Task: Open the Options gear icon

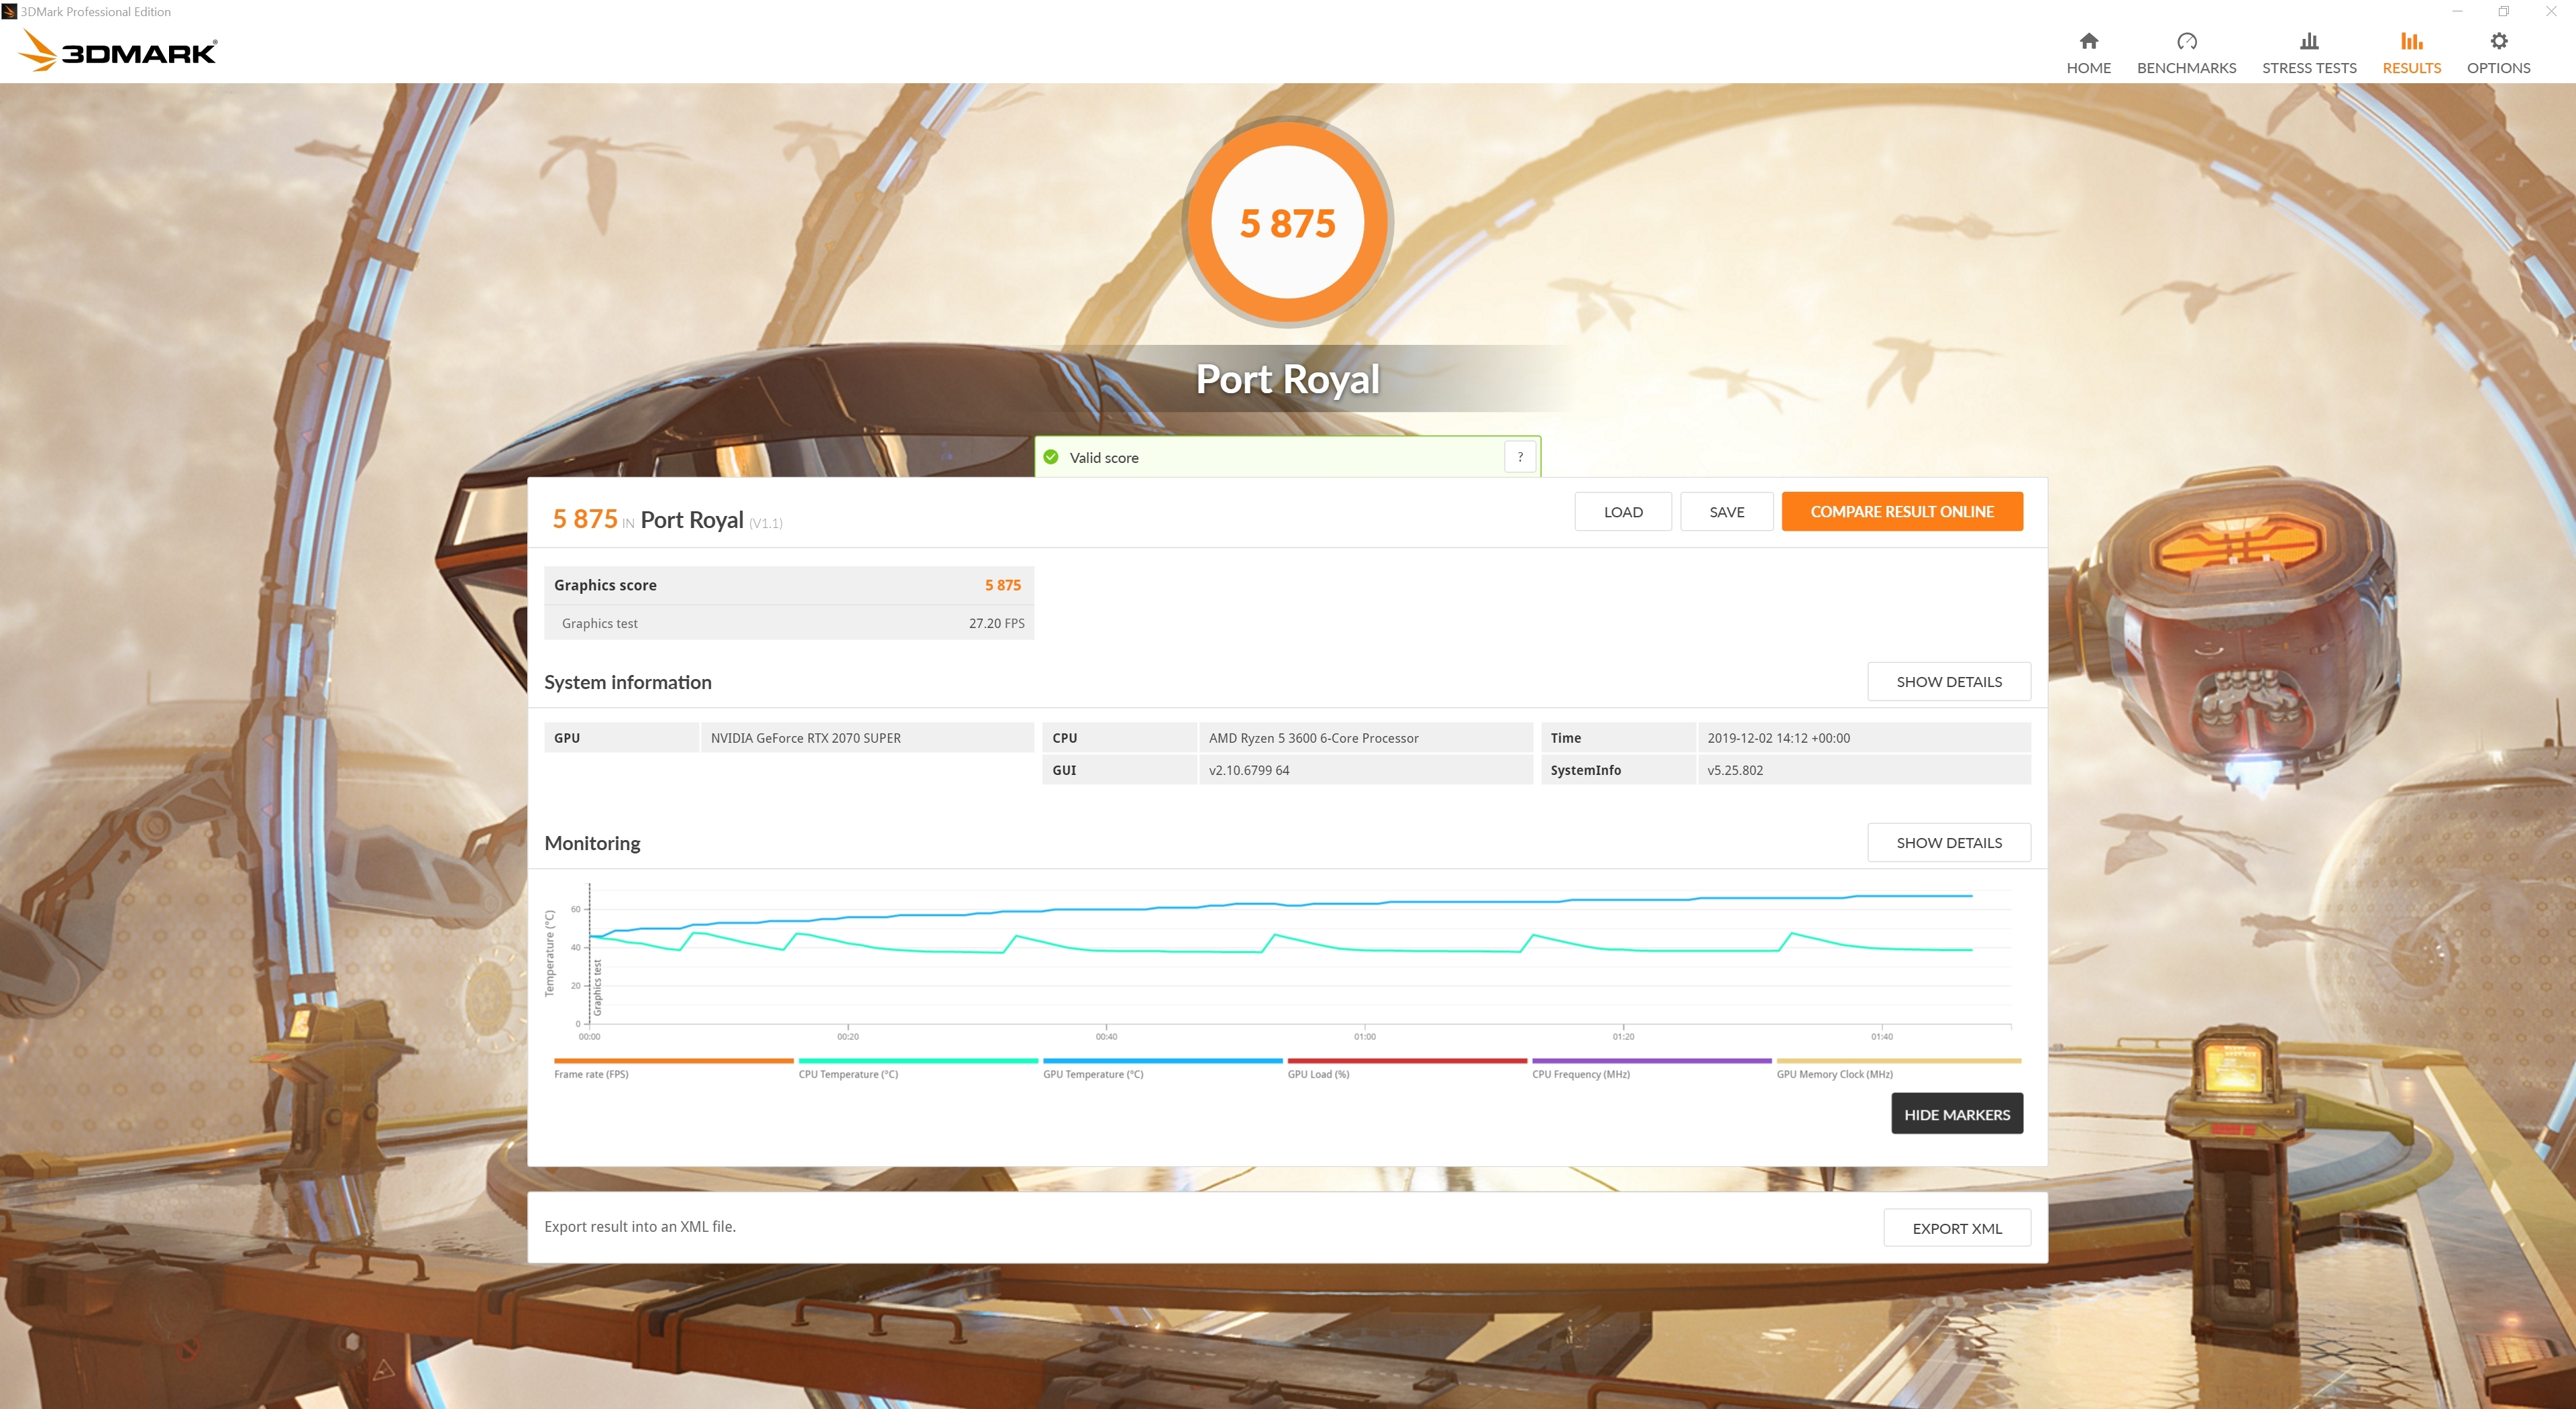Action: tap(2498, 41)
